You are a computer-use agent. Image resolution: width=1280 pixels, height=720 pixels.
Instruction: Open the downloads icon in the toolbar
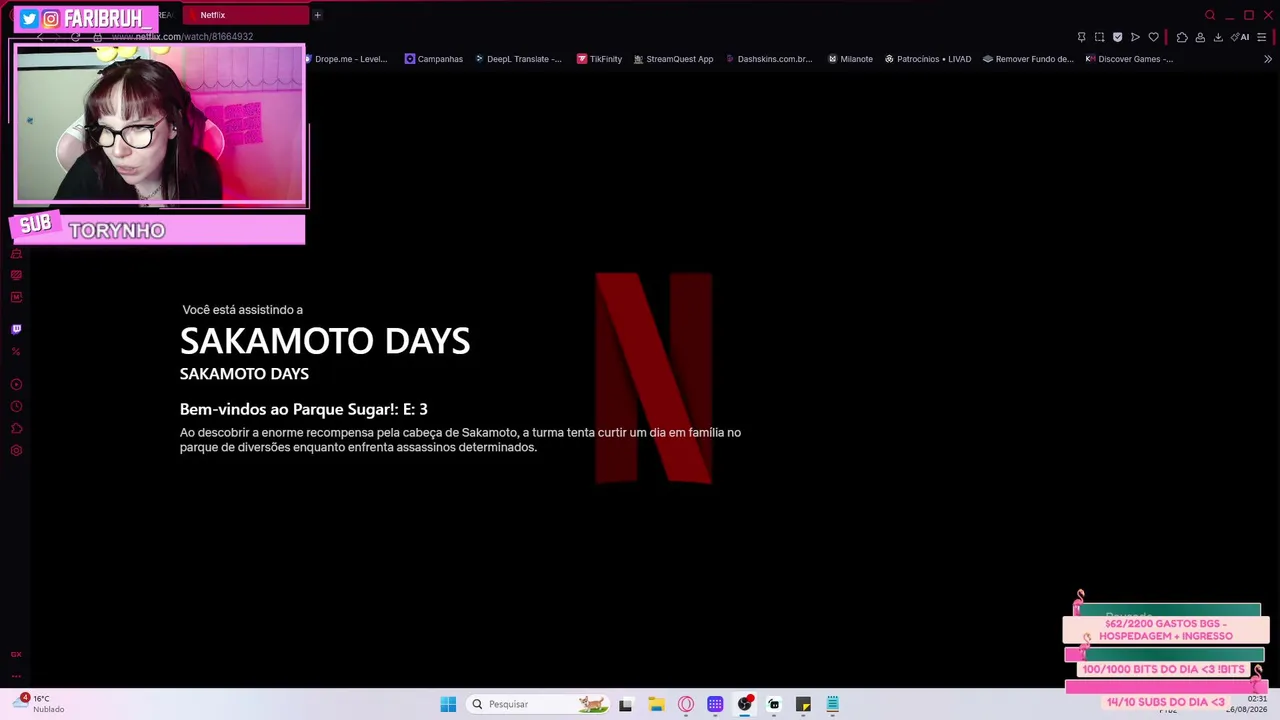(x=1218, y=37)
